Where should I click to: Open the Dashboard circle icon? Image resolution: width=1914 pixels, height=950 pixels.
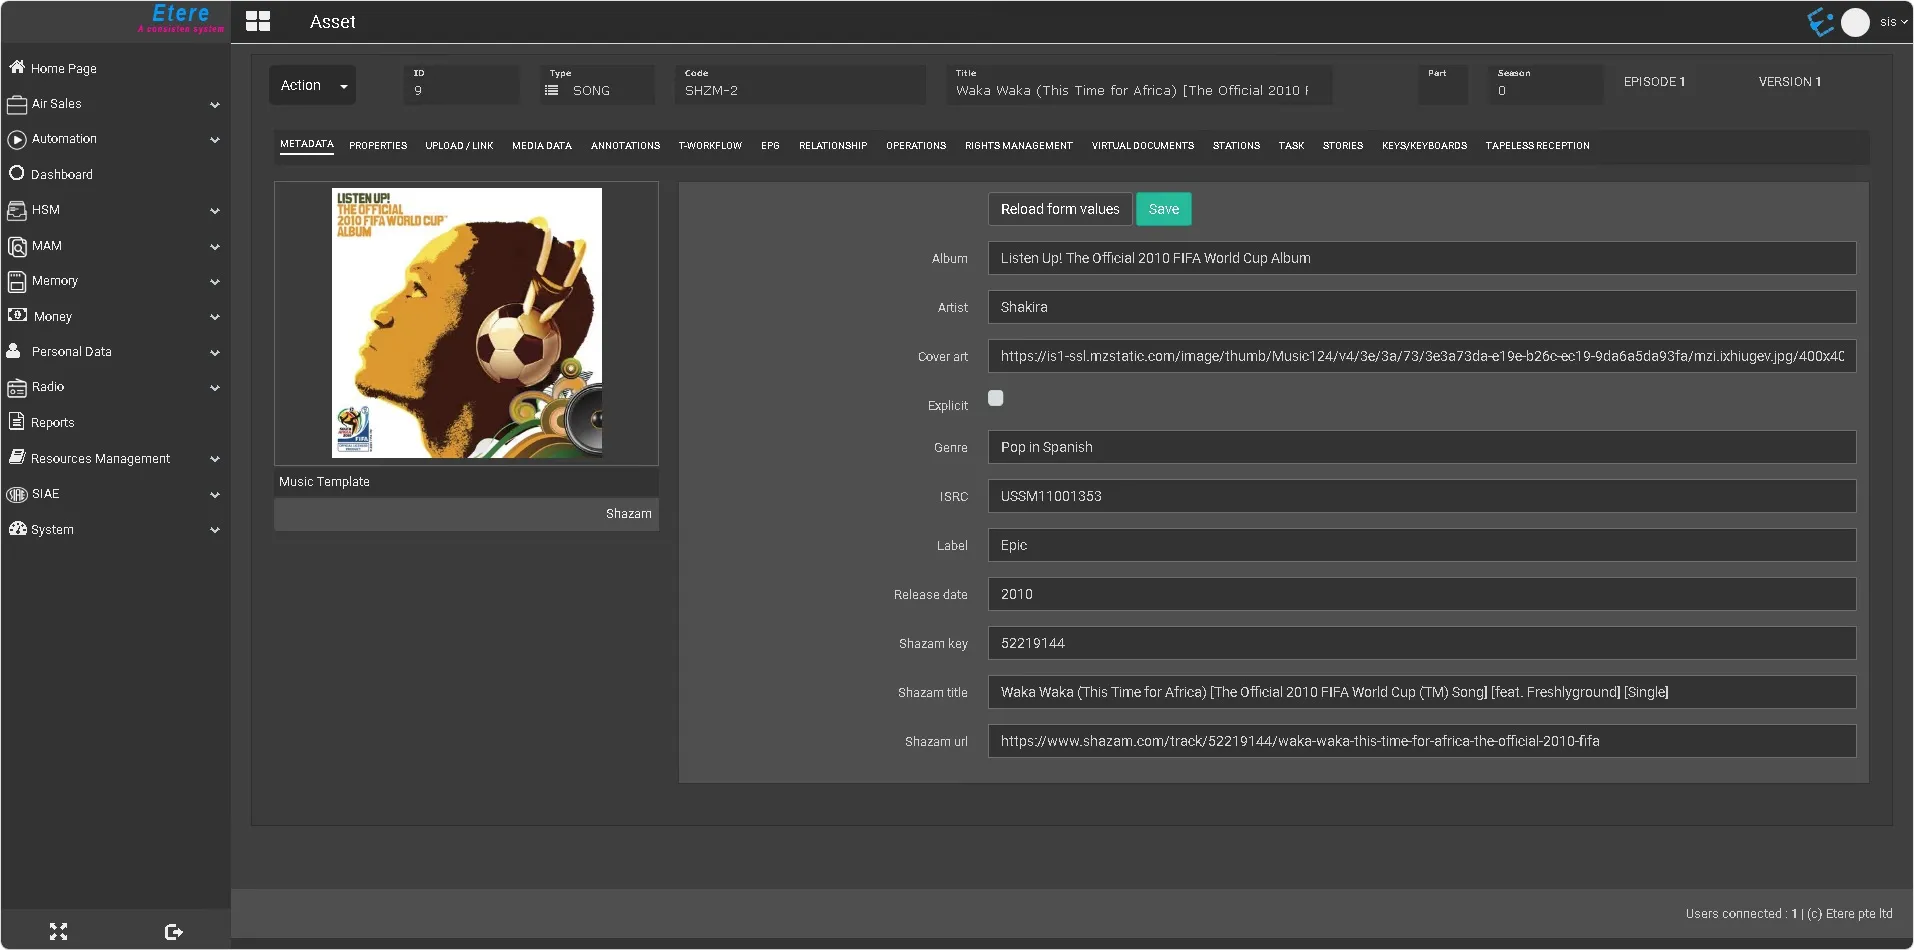(x=17, y=174)
